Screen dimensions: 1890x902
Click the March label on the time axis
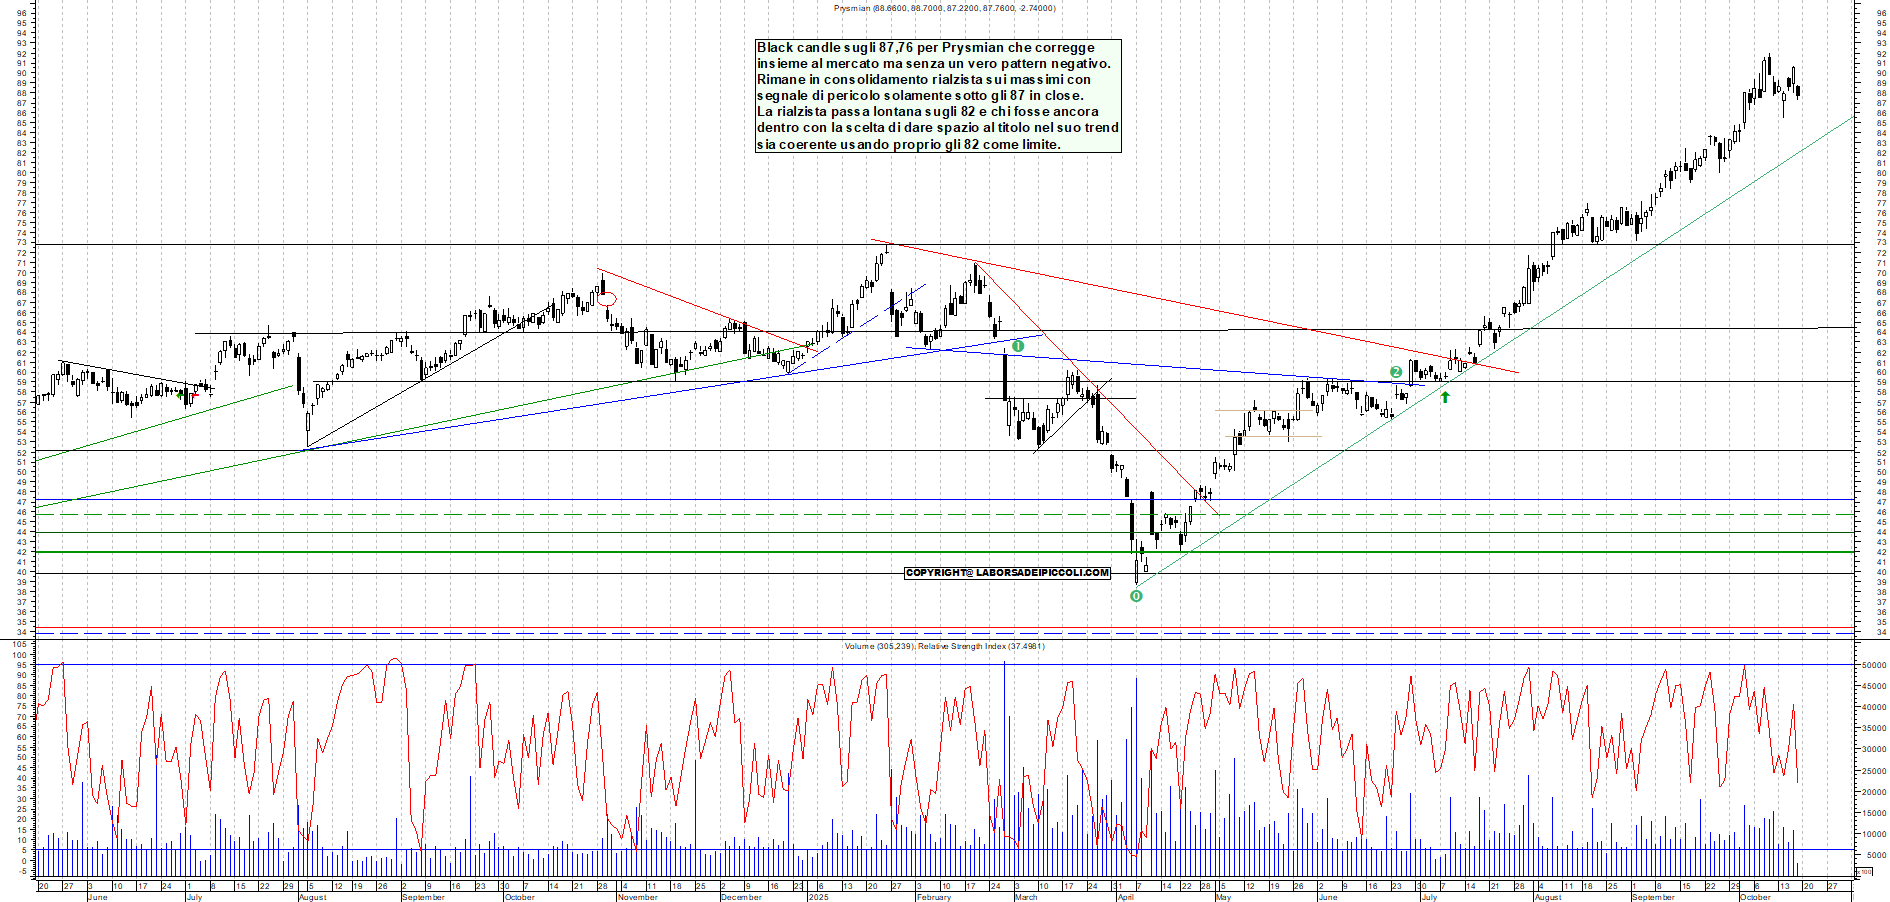coord(1026,897)
